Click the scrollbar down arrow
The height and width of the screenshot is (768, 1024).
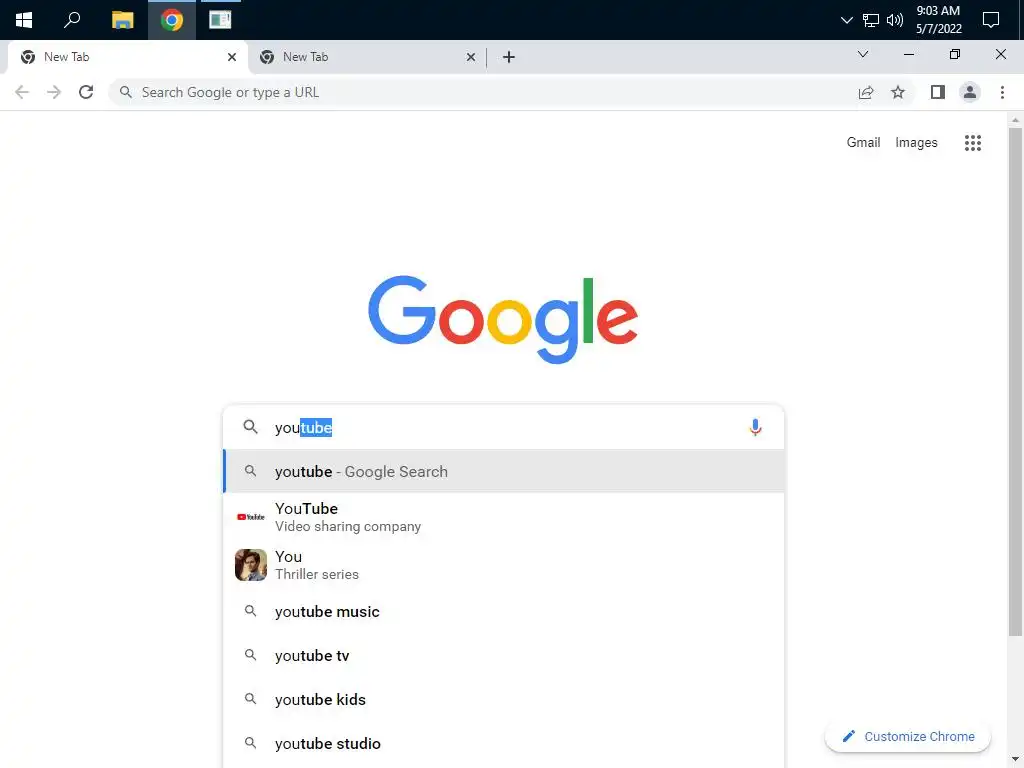coord(1015,760)
